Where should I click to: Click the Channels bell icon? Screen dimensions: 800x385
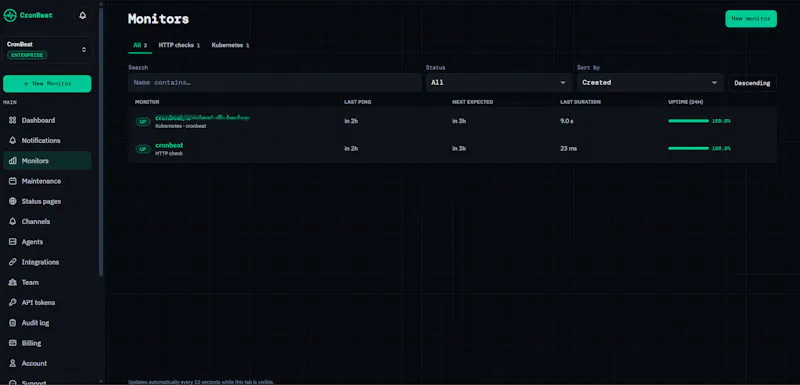pyautogui.click(x=13, y=221)
